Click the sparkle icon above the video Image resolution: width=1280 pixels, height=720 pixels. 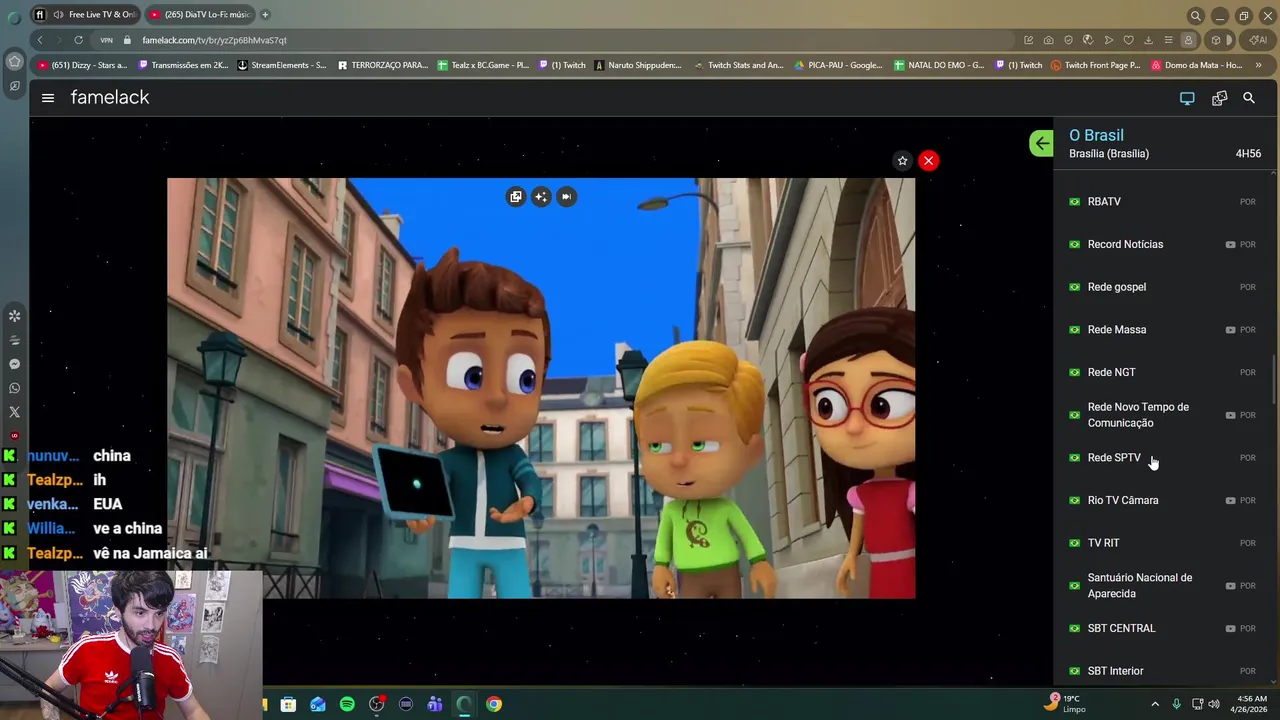(x=541, y=197)
